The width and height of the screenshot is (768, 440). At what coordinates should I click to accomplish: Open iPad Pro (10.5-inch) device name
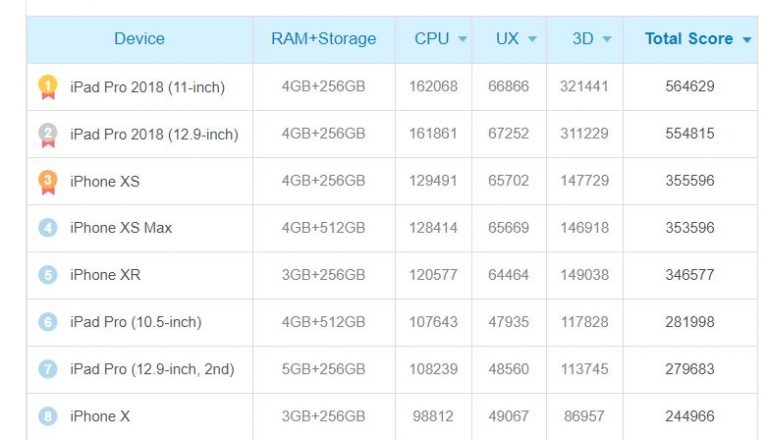click(136, 322)
